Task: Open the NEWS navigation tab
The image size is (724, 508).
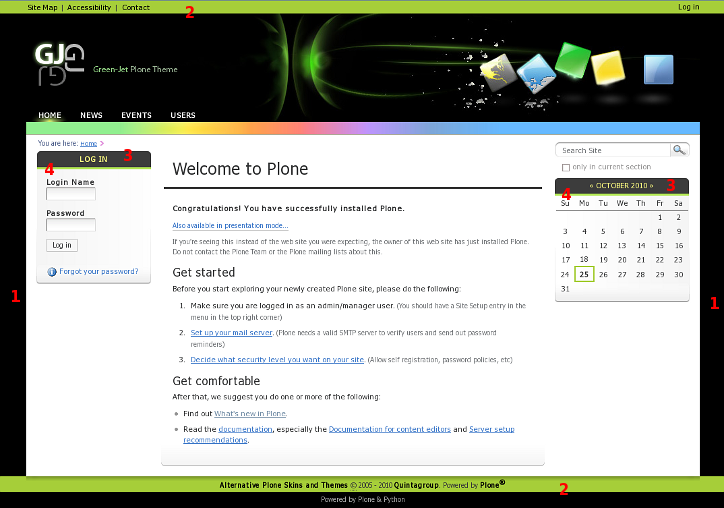Action: 91,115
